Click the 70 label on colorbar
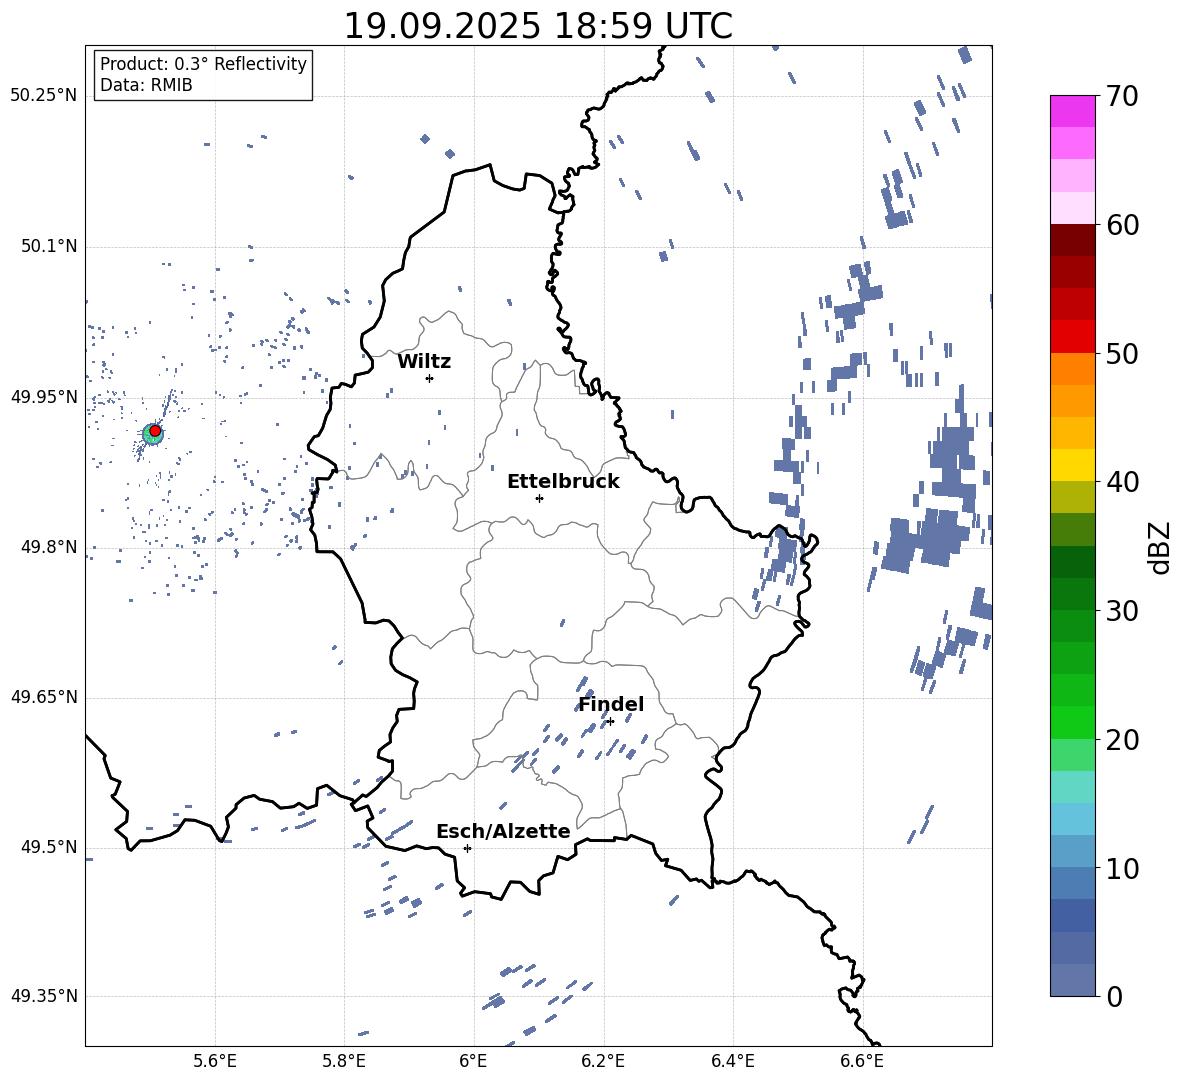The height and width of the screenshot is (1081, 1184). pos(1122,97)
